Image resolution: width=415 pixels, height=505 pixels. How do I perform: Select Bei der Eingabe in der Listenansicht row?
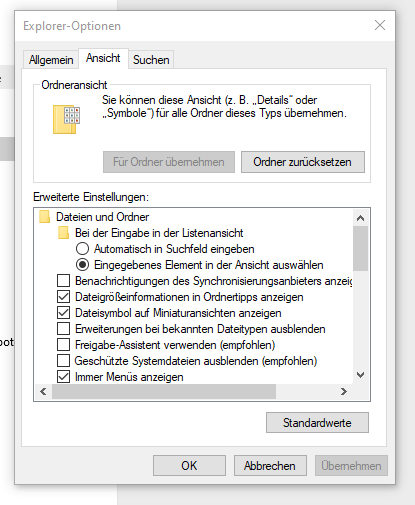[x=159, y=233]
